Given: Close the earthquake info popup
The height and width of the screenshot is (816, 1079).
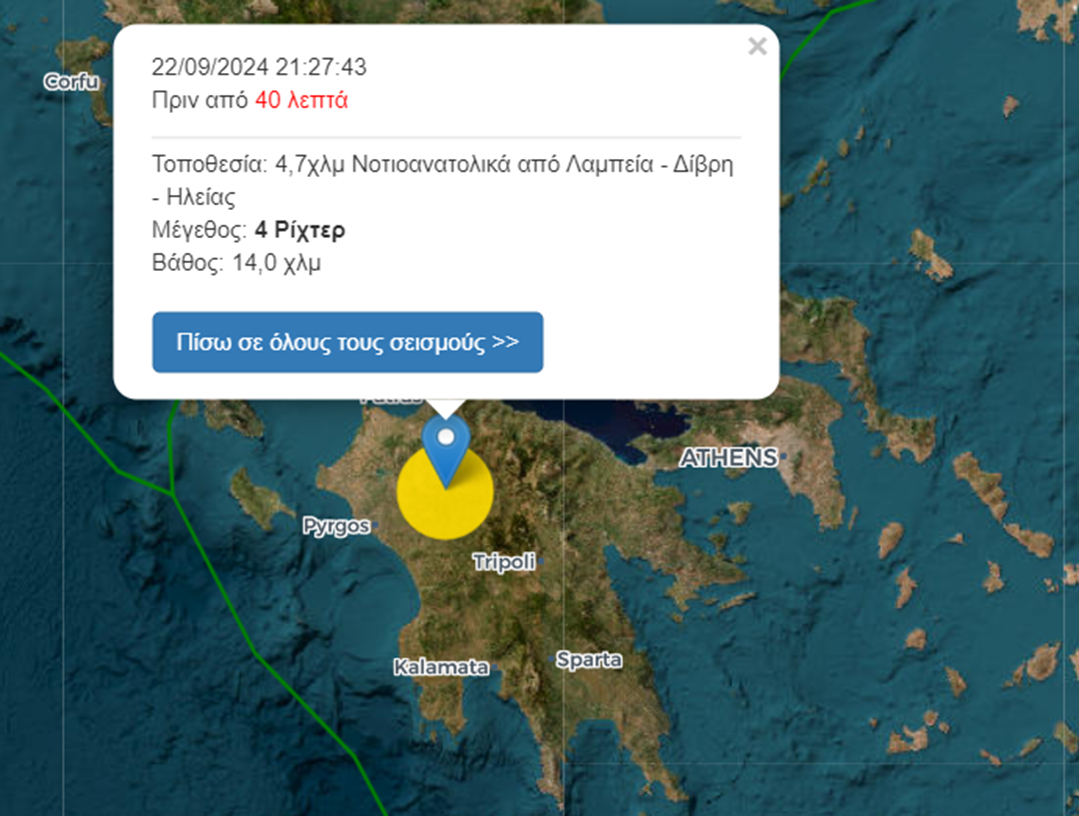Looking at the screenshot, I should (757, 46).
